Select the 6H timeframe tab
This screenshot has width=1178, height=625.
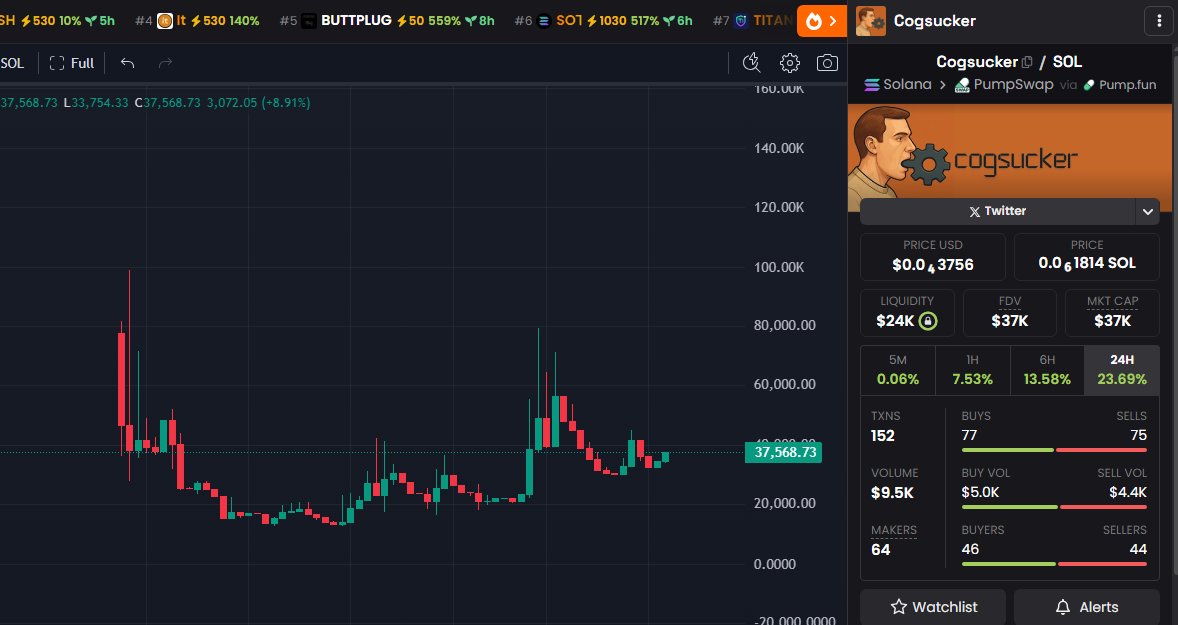pyautogui.click(x=1047, y=370)
